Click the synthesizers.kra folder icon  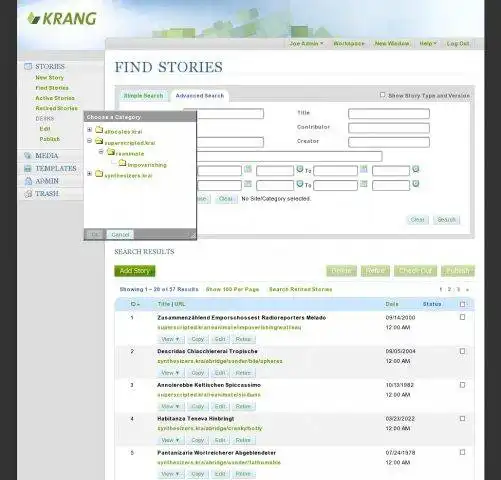(99, 174)
